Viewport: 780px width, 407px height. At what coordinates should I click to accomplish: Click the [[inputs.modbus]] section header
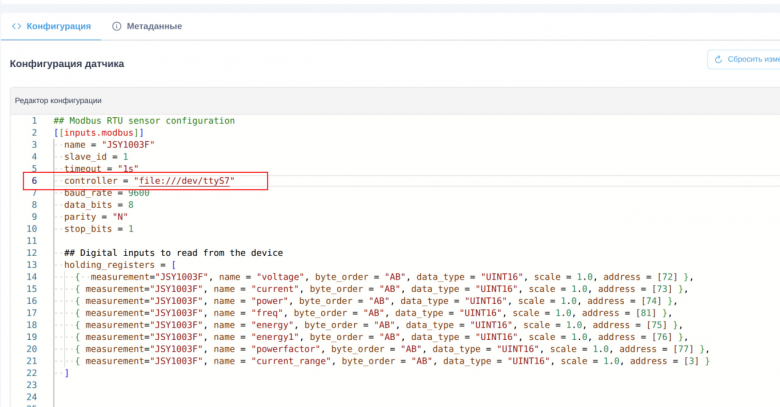(98, 133)
